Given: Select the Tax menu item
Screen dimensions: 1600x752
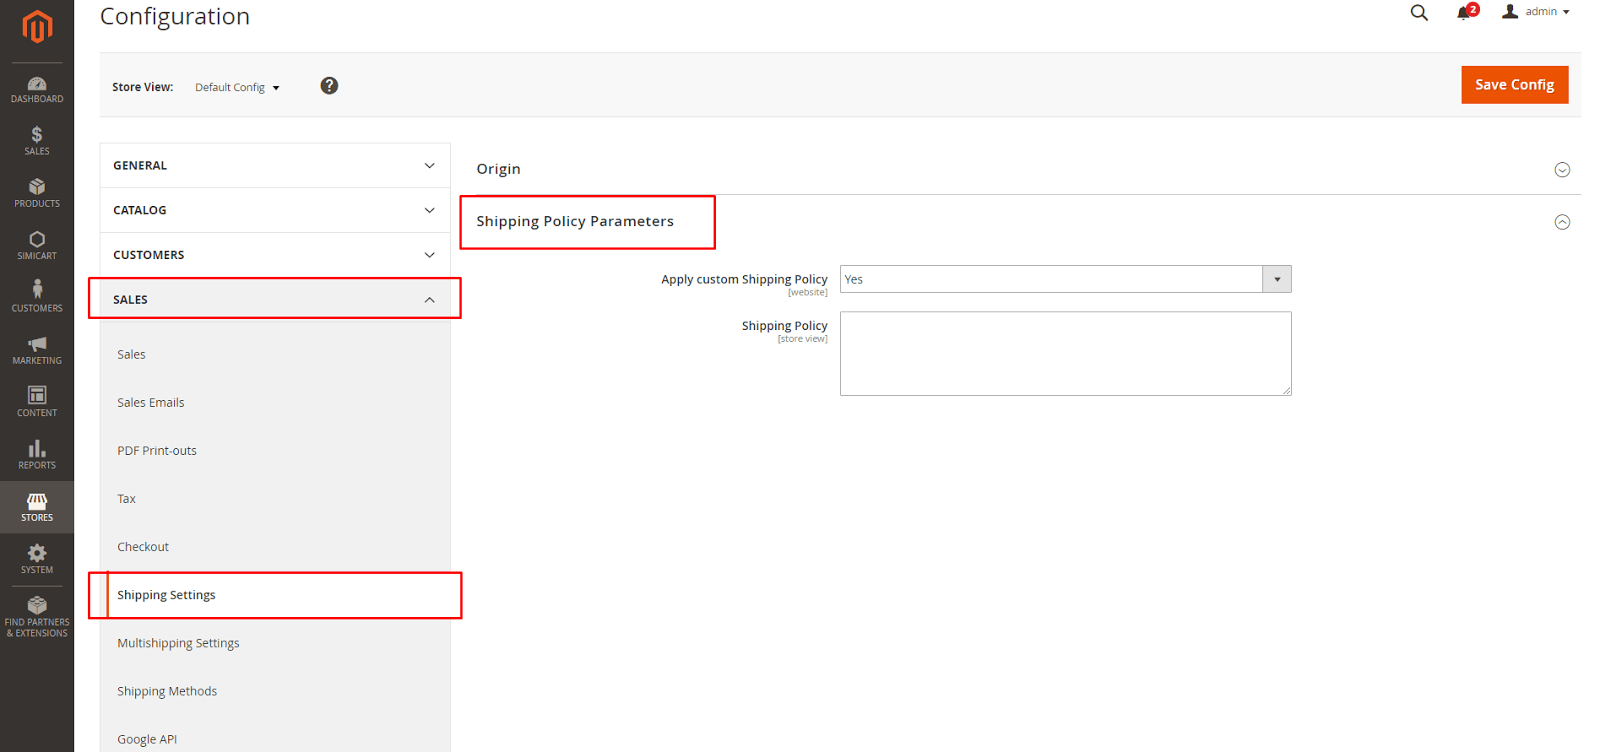Looking at the screenshot, I should 126,499.
